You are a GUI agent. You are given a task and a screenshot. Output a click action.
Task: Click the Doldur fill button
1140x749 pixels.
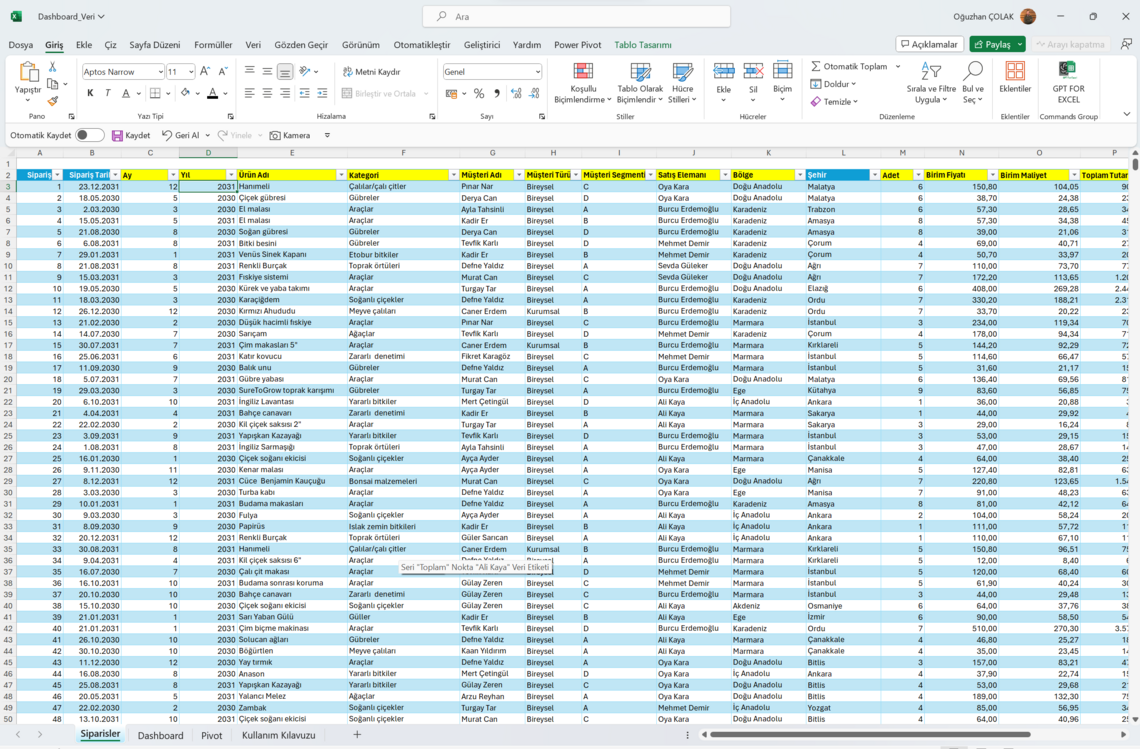pyautogui.click(x=833, y=84)
